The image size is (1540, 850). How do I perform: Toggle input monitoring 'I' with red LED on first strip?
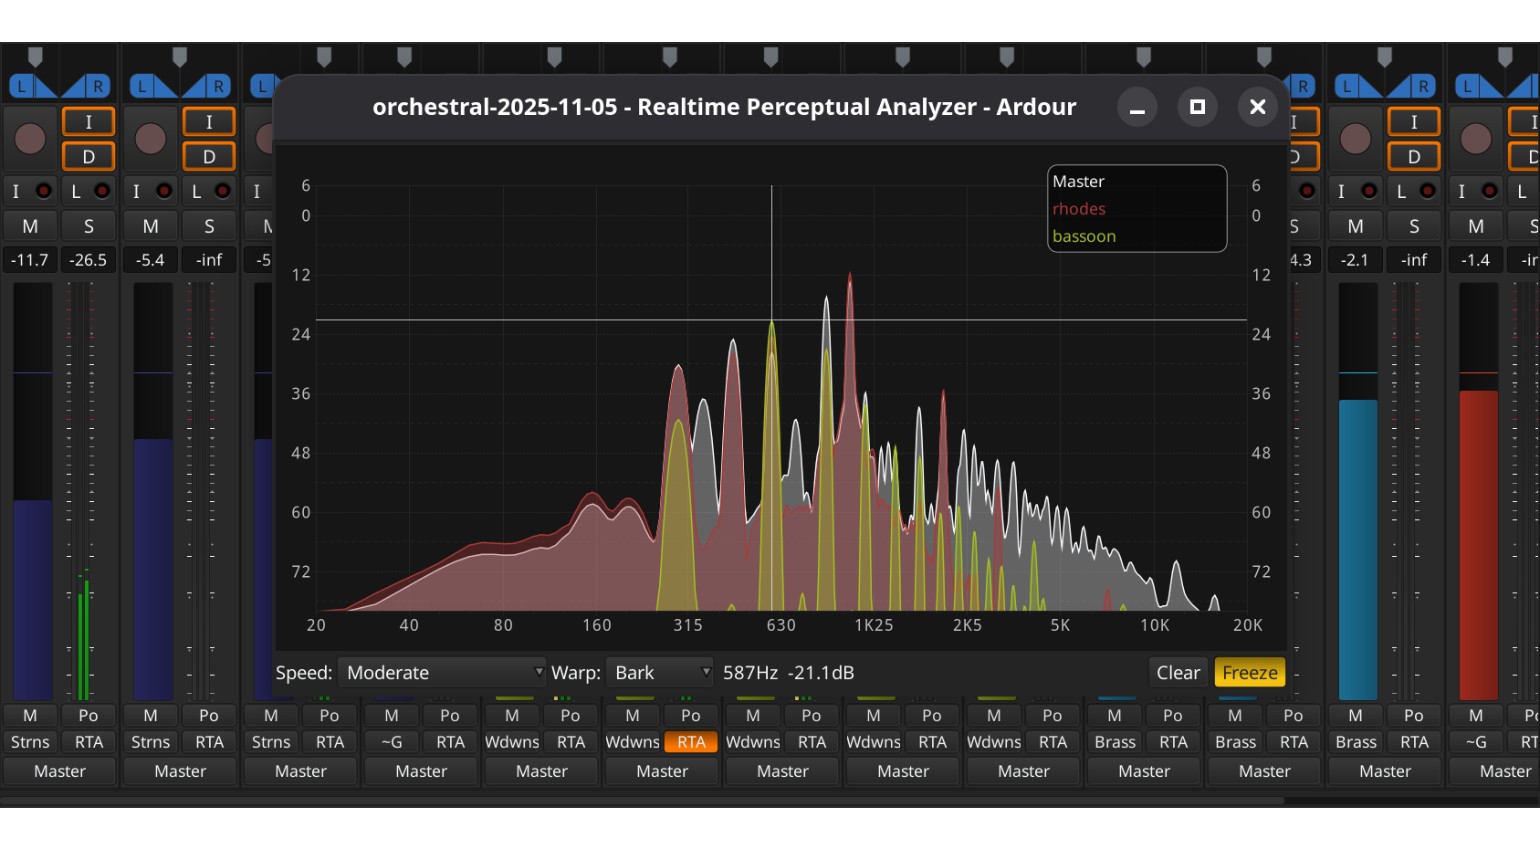(29, 191)
